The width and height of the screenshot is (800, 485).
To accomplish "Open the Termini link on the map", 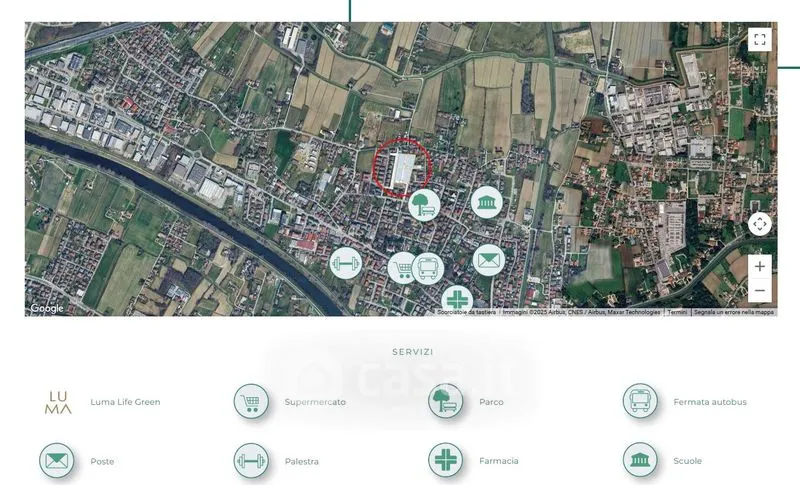I will [677, 312].
